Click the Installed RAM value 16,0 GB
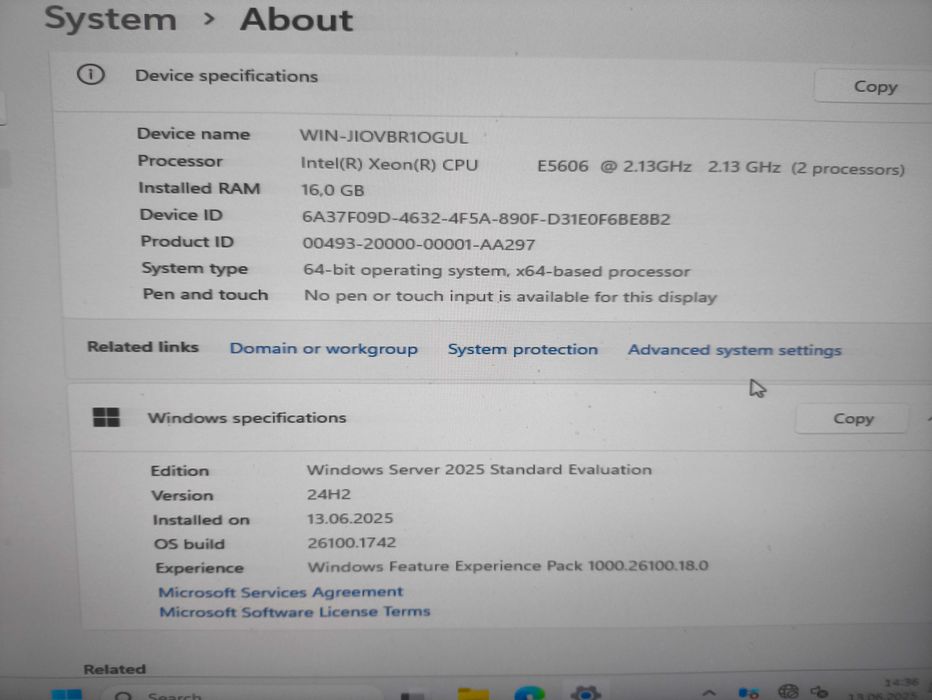The image size is (932, 700). (332, 190)
